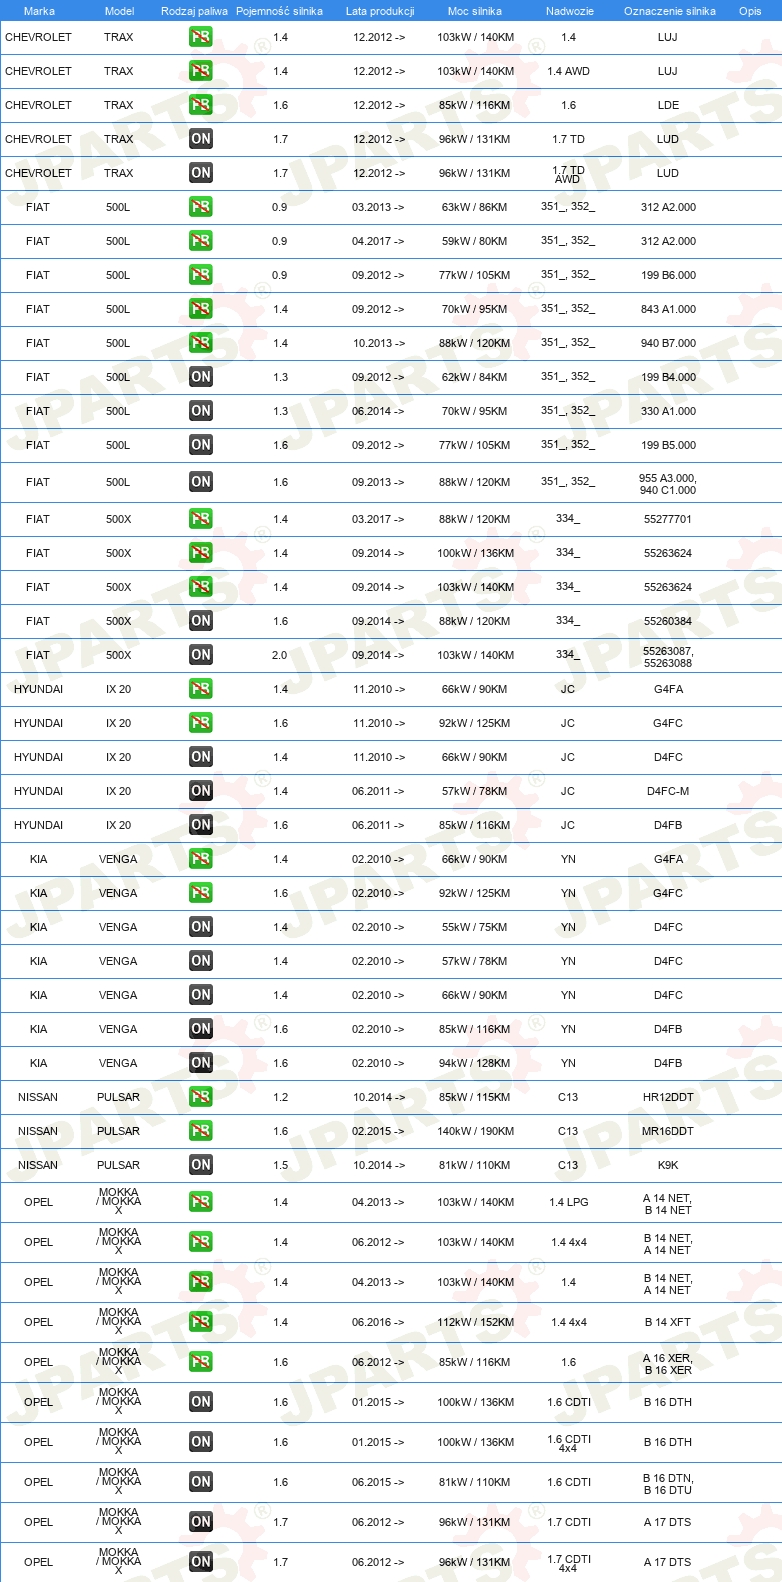The image size is (782, 1582).
Task: Click petrol icon in Hyundai IX 20 G4FC row
Action: [x=201, y=723]
